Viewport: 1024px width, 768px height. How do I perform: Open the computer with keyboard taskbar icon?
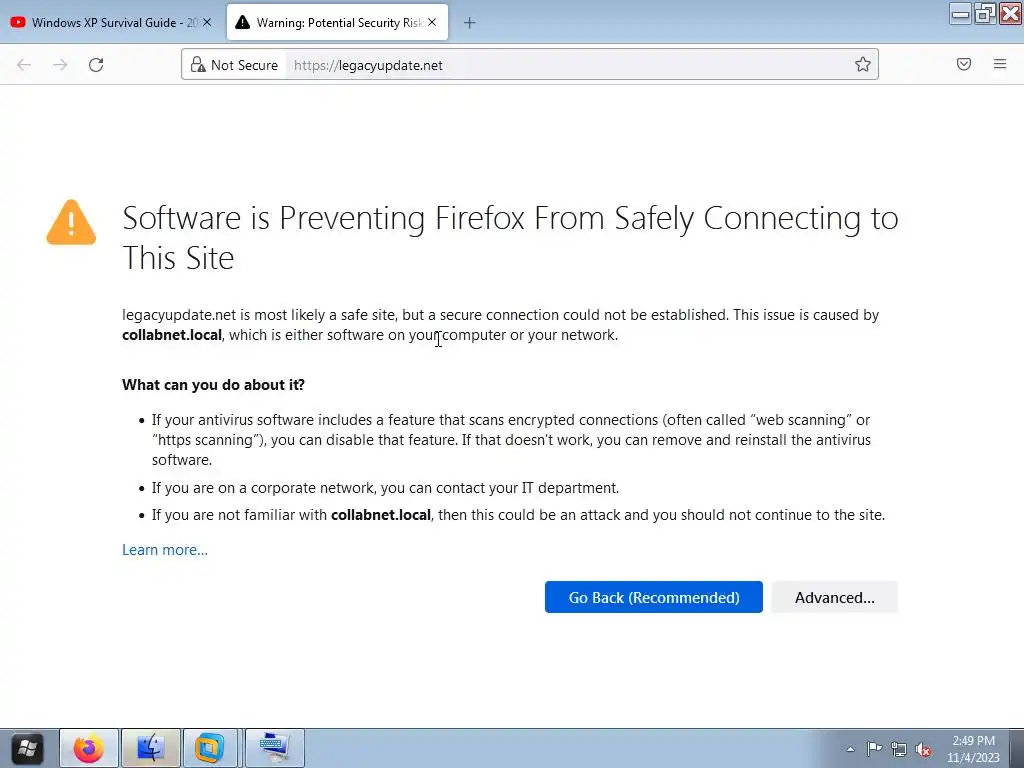point(274,748)
